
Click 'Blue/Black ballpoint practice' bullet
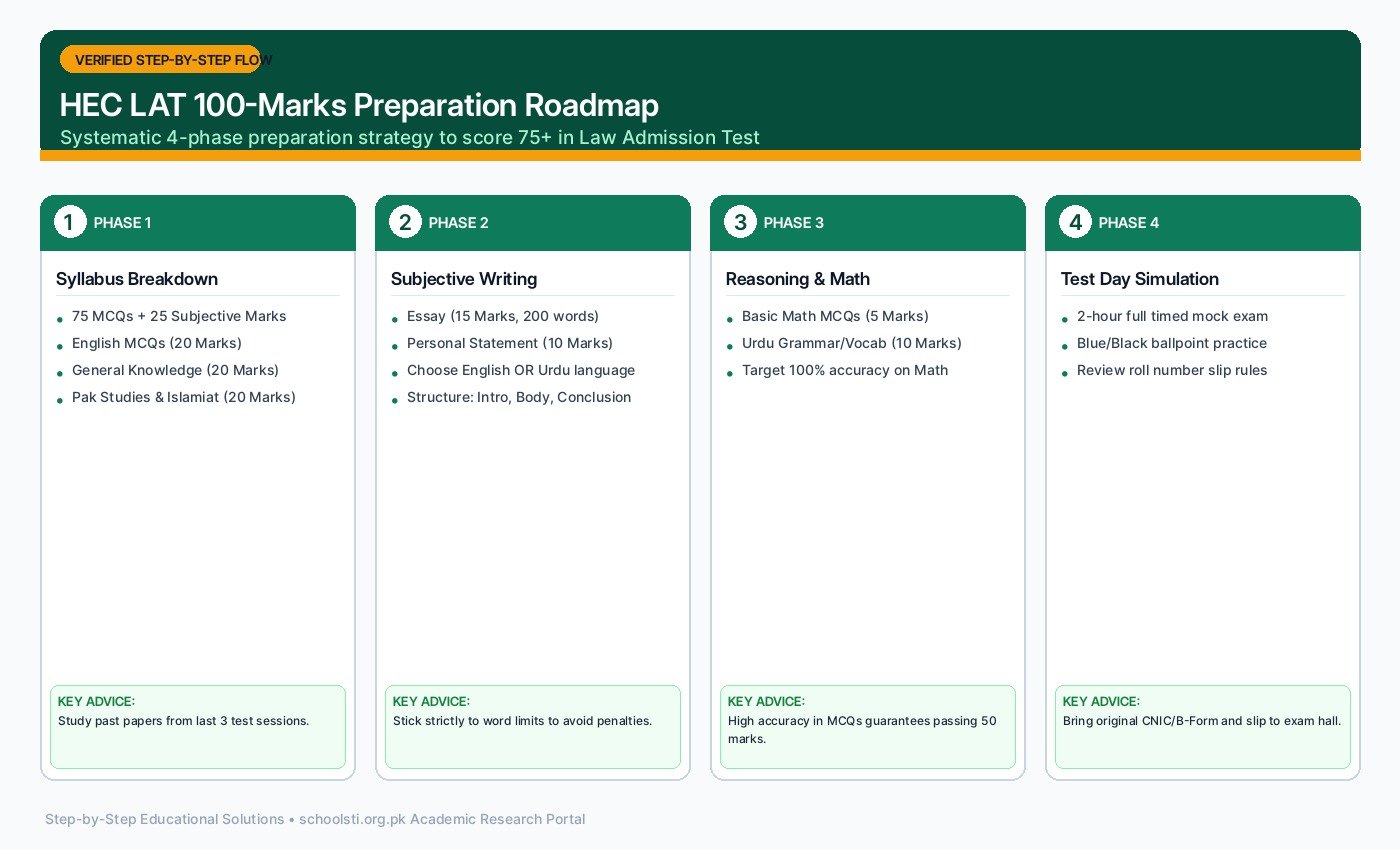tap(1172, 343)
